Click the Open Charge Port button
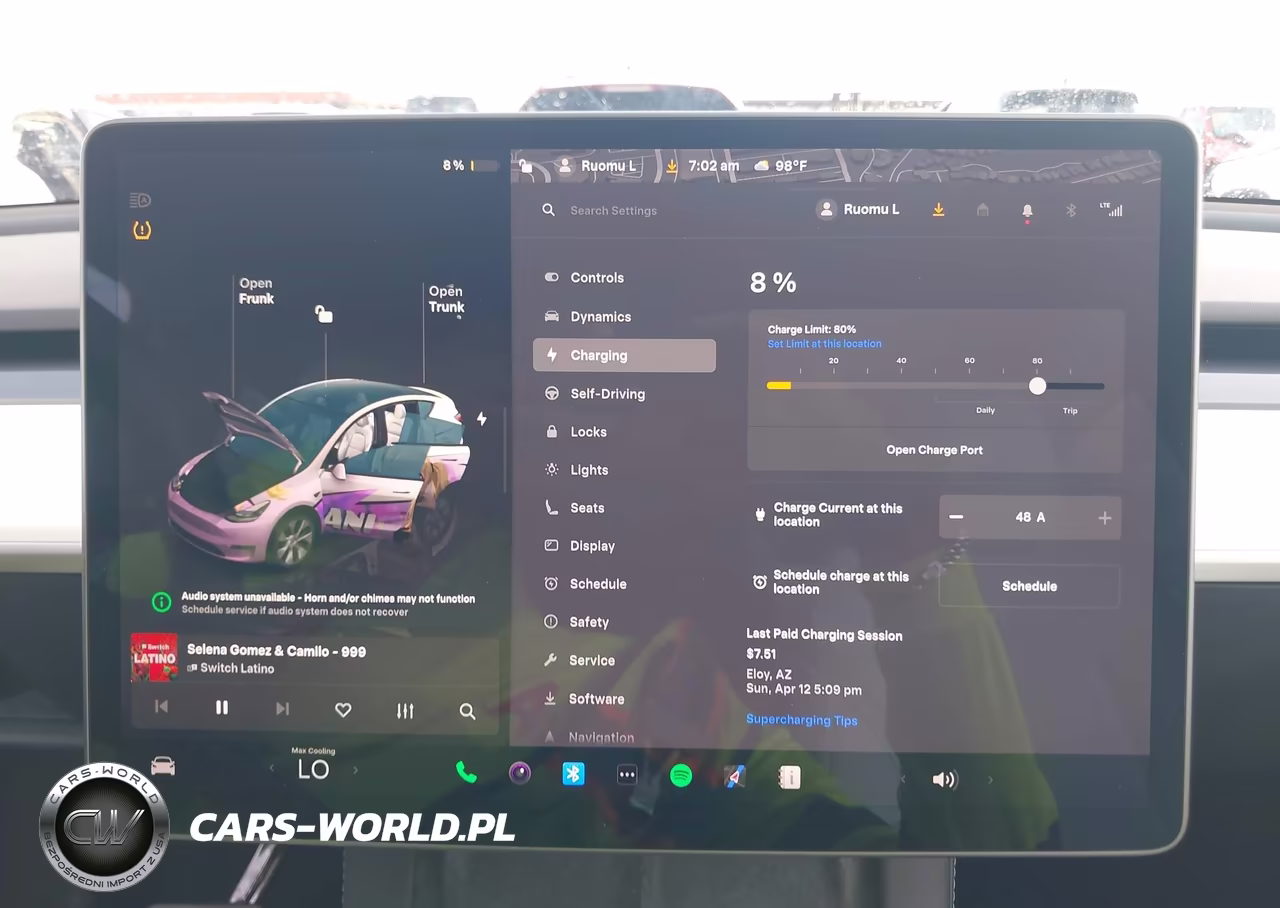 pyautogui.click(x=935, y=450)
